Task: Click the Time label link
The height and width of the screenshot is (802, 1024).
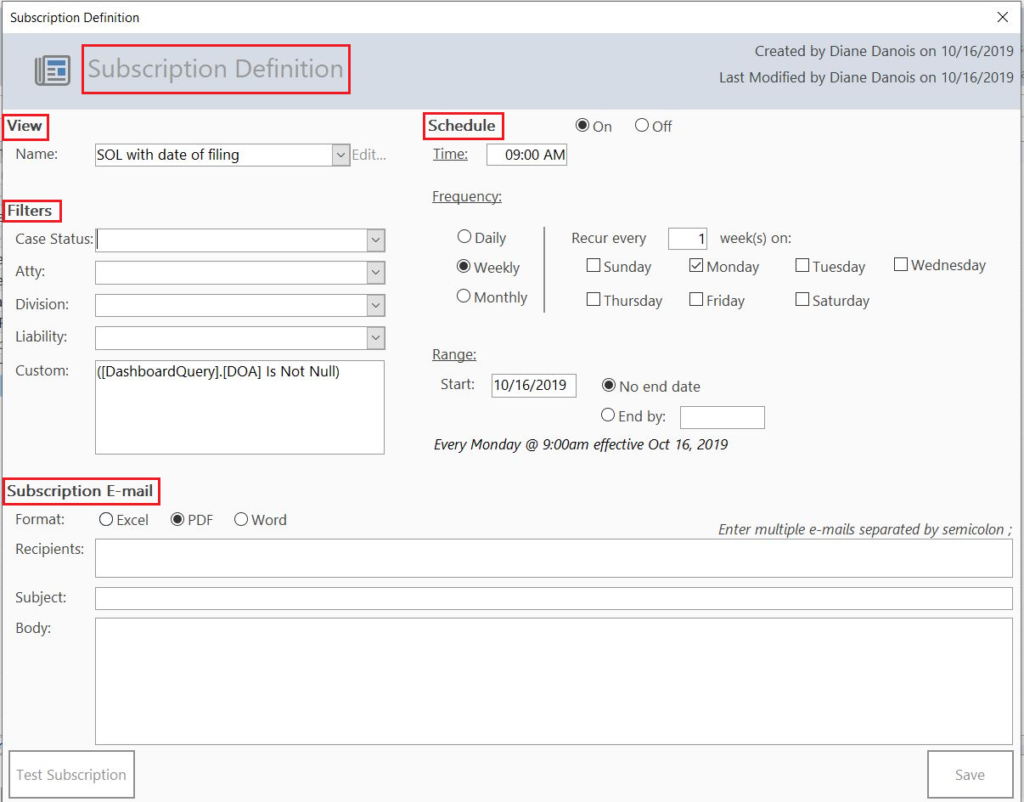Action: point(450,154)
